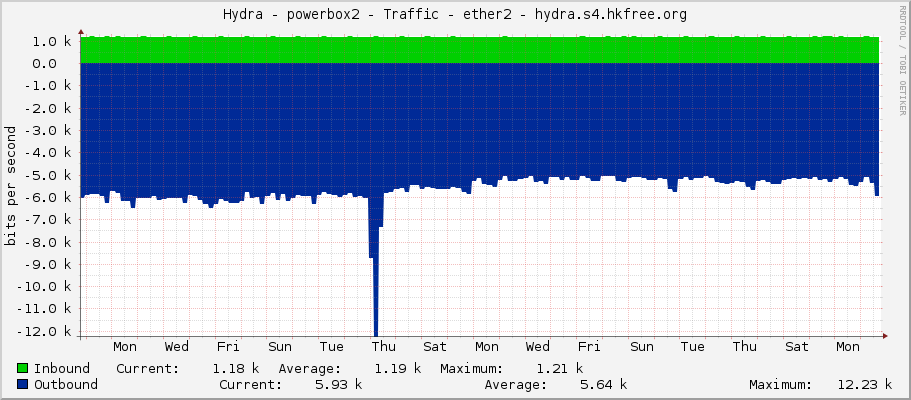Click the Sun x-axis label before Tue
The height and width of the screenshot is (400, 911).
279,347
